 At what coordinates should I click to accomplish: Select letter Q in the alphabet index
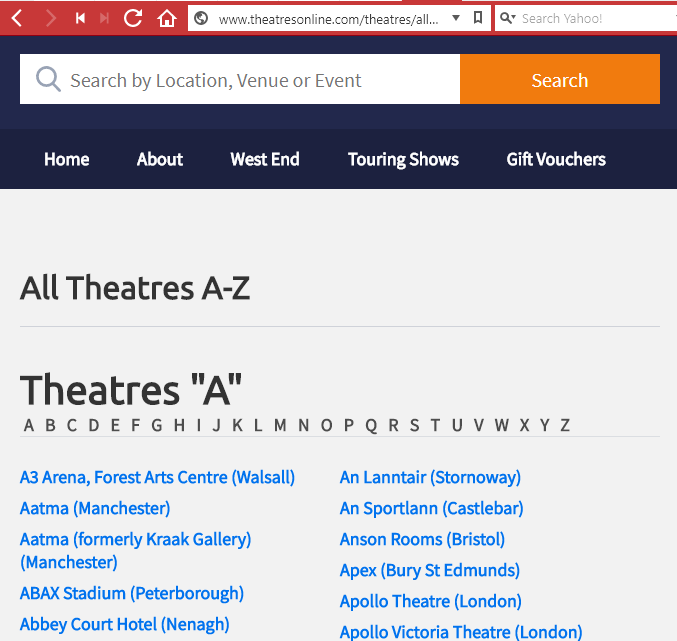coord(371,426)
